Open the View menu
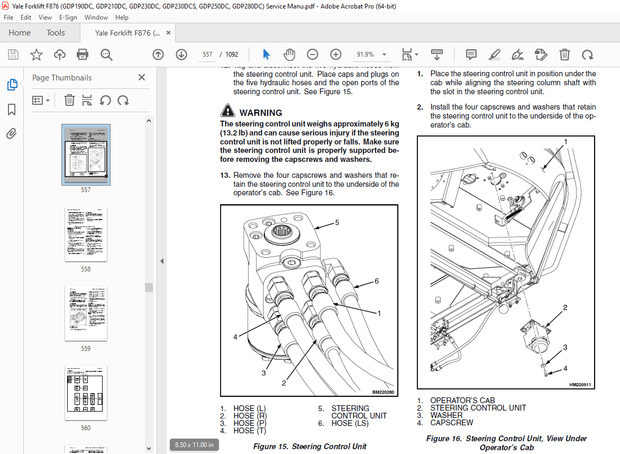The width and height of the screenshot is (620, 454). pos(45,17)
